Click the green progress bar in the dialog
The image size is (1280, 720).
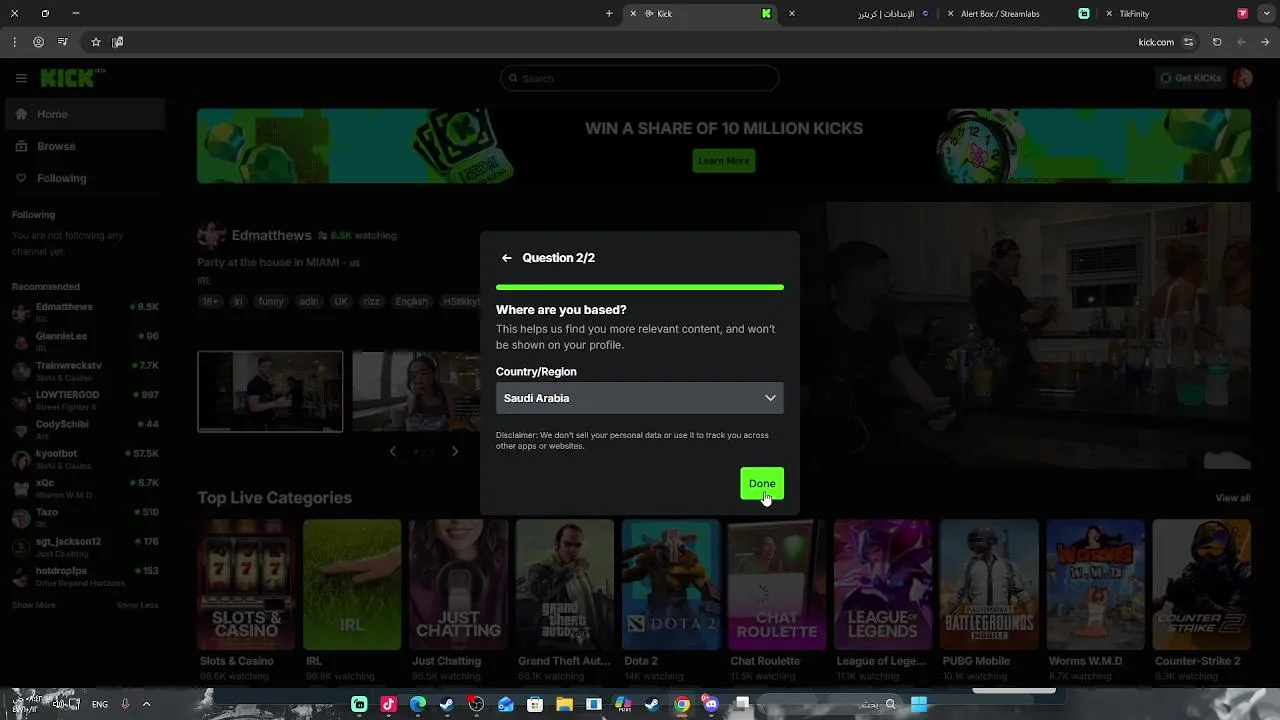pos(640,287)
